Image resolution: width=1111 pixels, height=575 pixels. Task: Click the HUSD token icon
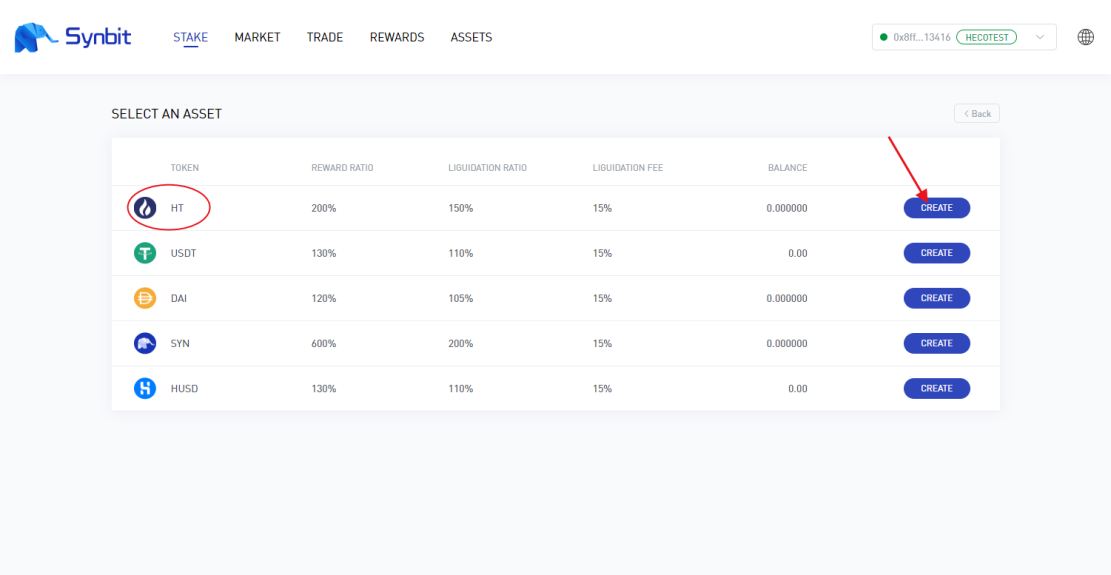point(145,388)
